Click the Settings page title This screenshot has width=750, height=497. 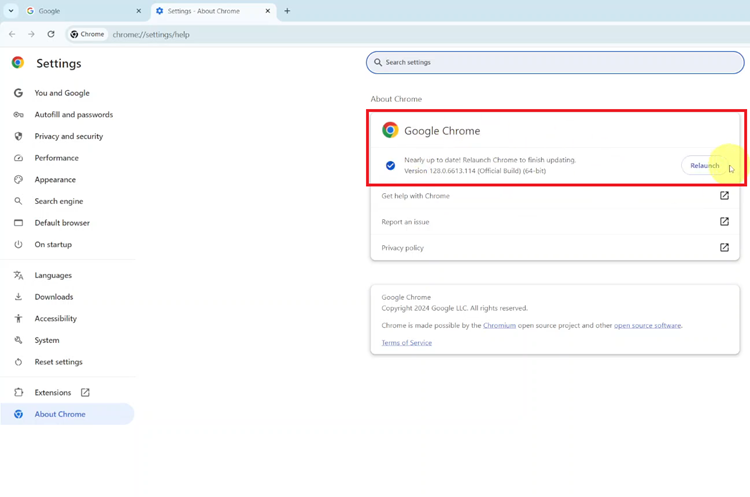(59, 63)
